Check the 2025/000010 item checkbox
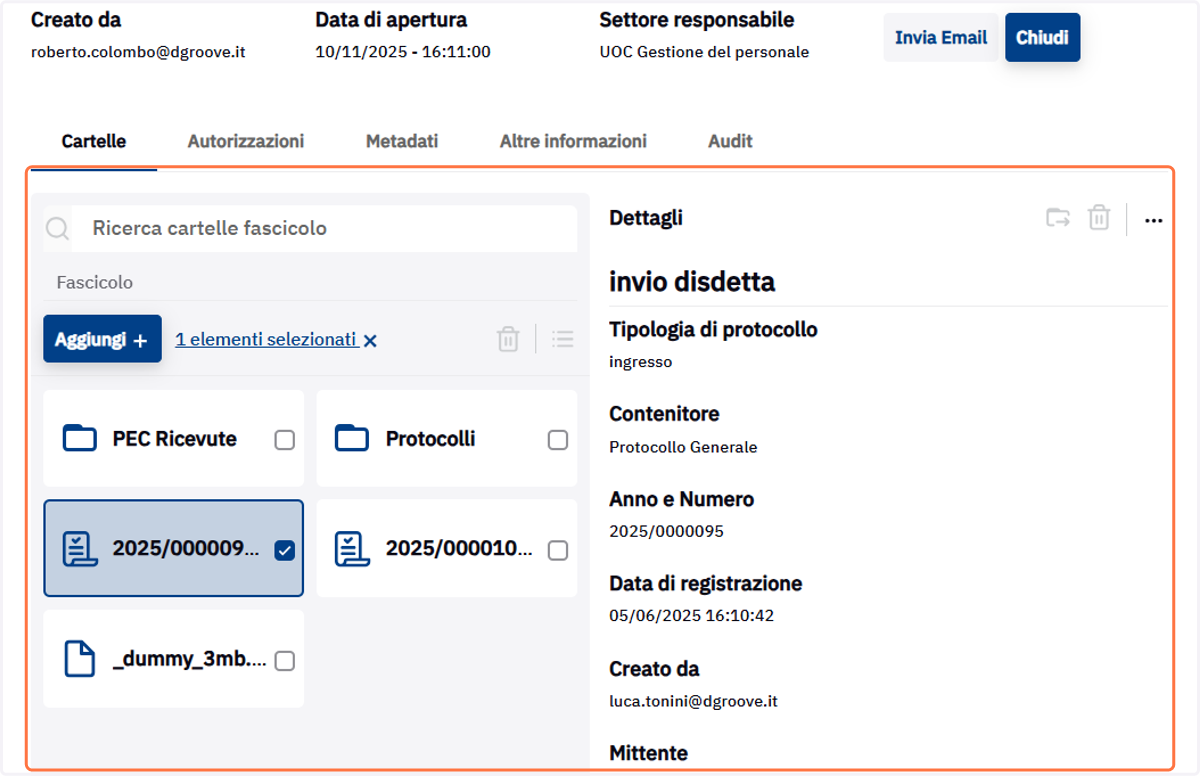This screenshot has width=1200, height=776. pyautogui.click(x=558, y=550)
